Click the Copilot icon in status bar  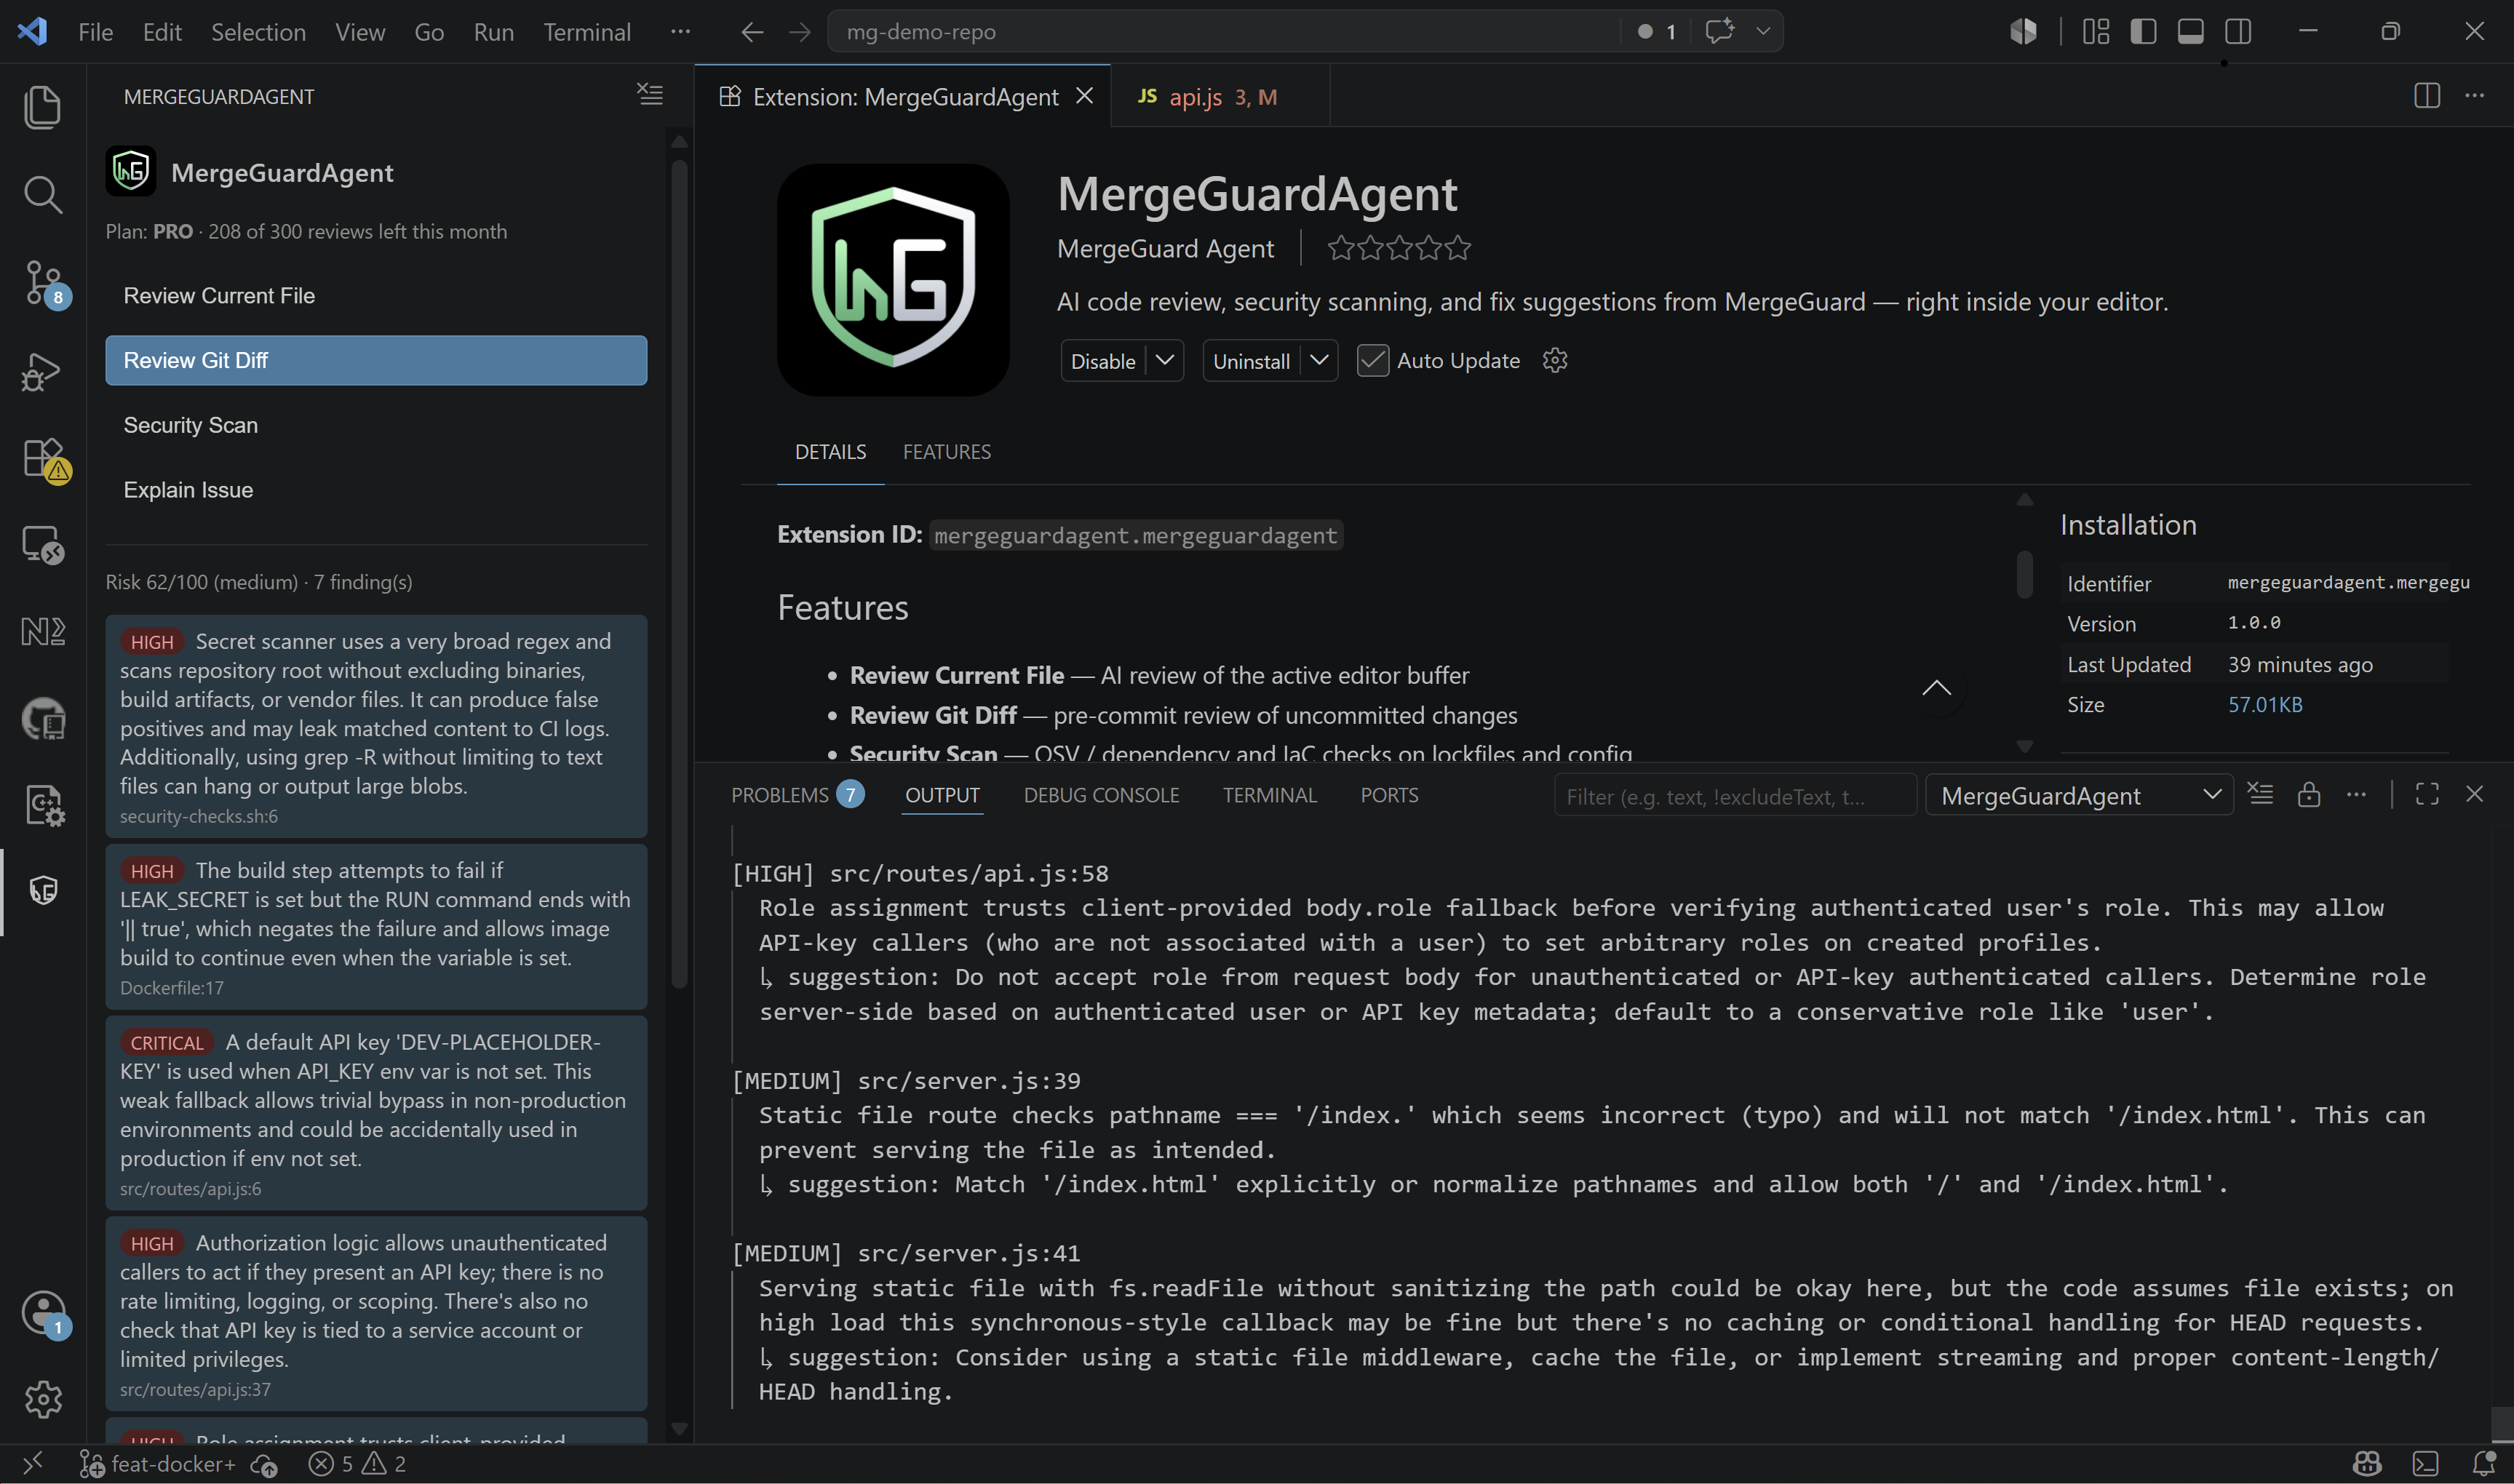(x=2367, y=1464)
